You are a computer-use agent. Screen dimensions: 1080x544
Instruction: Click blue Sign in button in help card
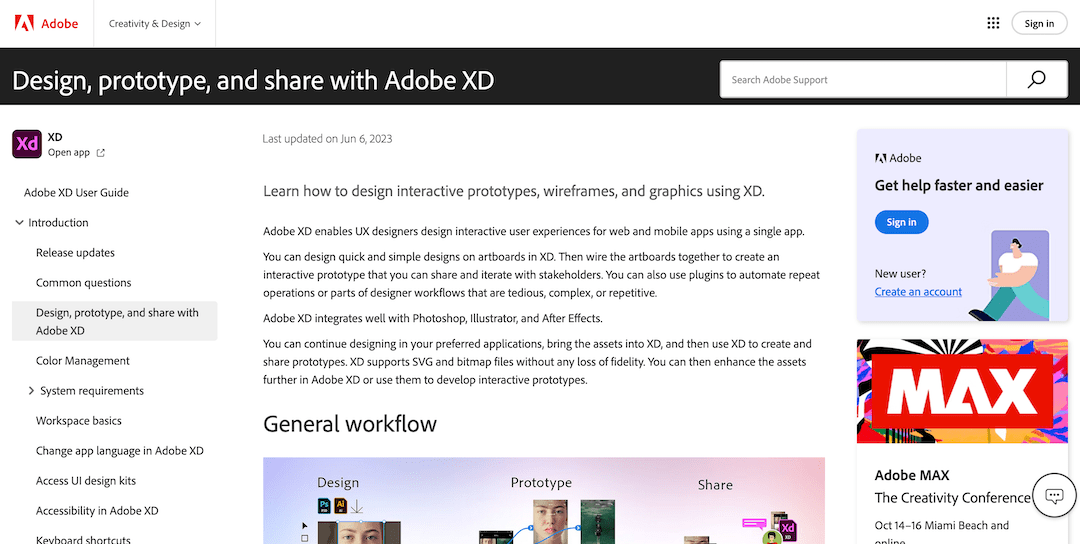(x=901, y=222)
